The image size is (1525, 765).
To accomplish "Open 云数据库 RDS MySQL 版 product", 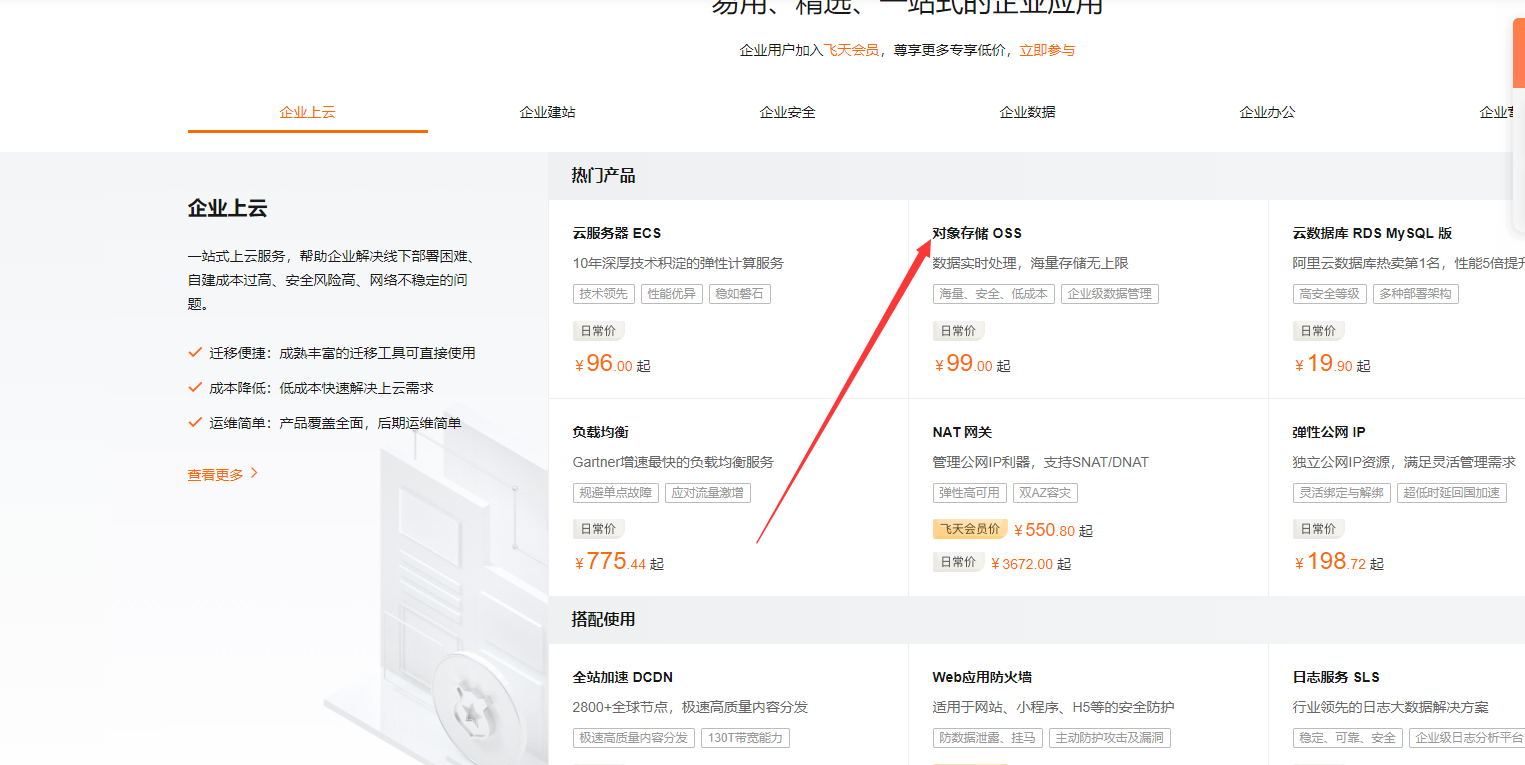I will 1372,233.
